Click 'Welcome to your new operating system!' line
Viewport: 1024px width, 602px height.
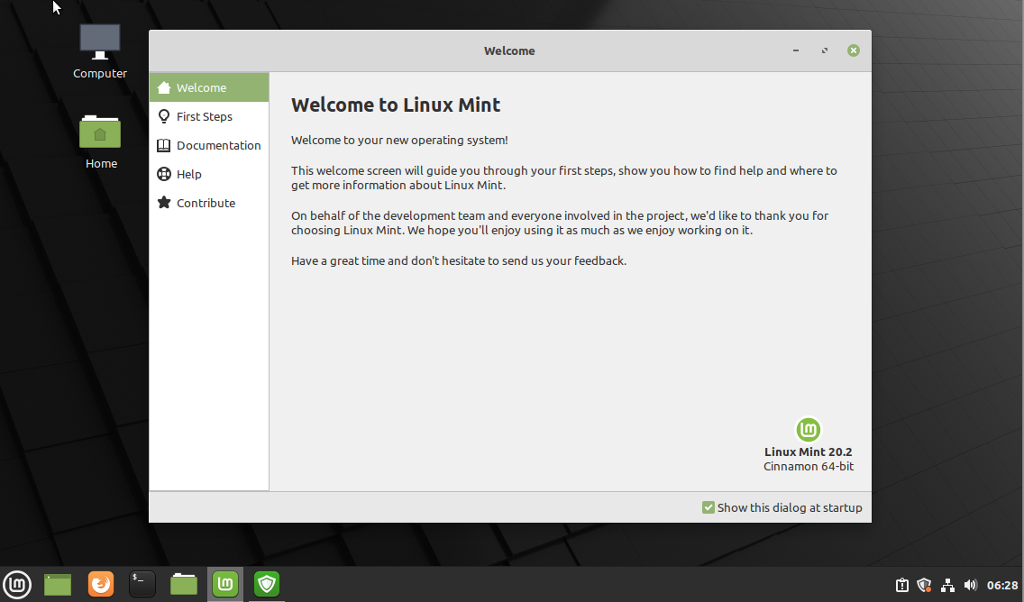399,140
